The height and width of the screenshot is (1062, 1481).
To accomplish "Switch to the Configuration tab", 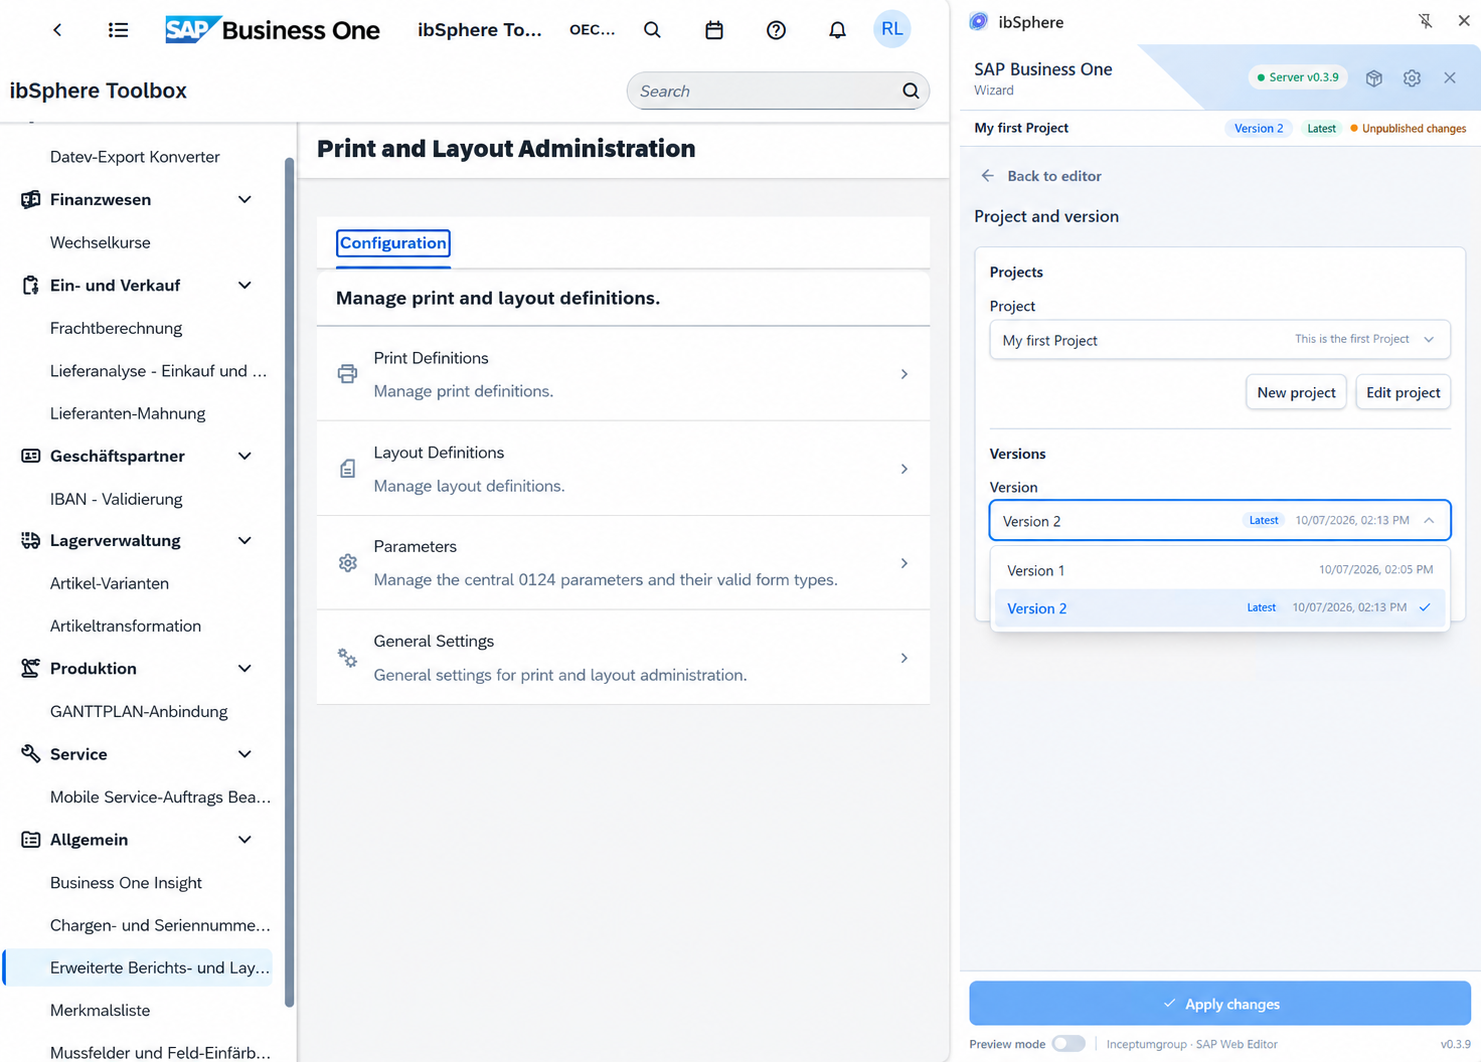I will point(393,243).
